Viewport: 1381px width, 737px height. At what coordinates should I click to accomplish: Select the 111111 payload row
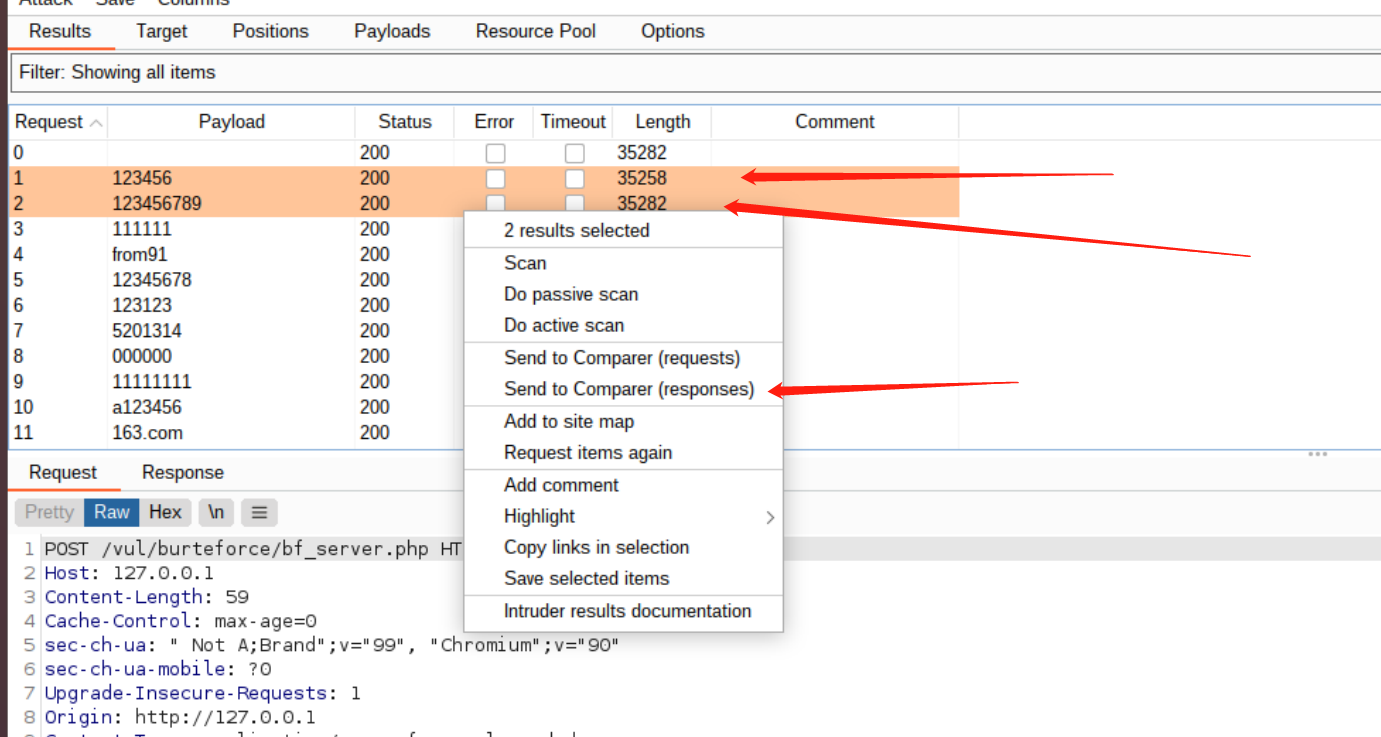point(237,229)
